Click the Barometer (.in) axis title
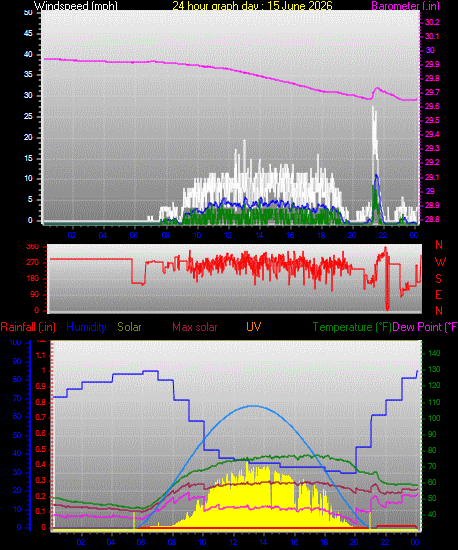458x550 pixels. coord(405,5)
